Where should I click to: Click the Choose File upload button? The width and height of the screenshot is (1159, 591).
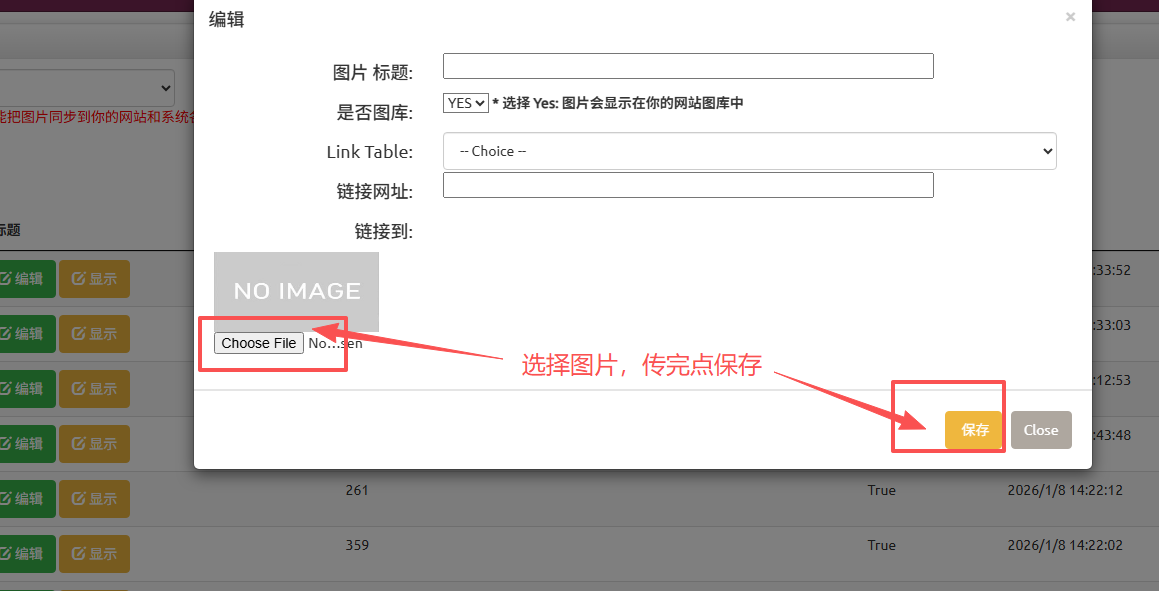pos(258,342)
